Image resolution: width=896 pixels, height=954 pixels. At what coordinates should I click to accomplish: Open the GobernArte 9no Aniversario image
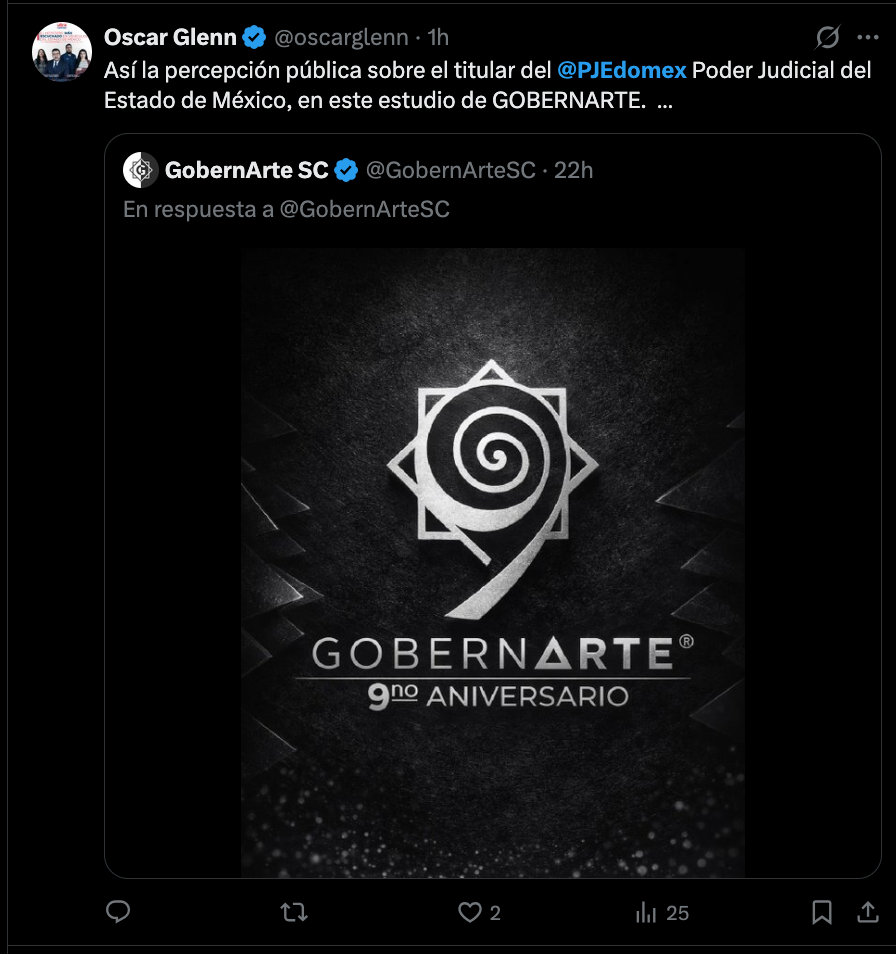[x=493, y=562]
